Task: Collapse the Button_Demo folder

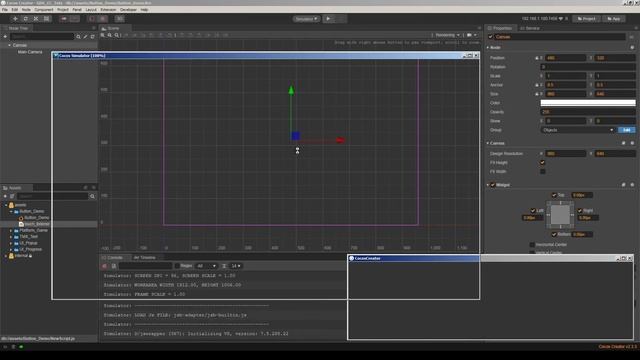Action: [11, 211]
